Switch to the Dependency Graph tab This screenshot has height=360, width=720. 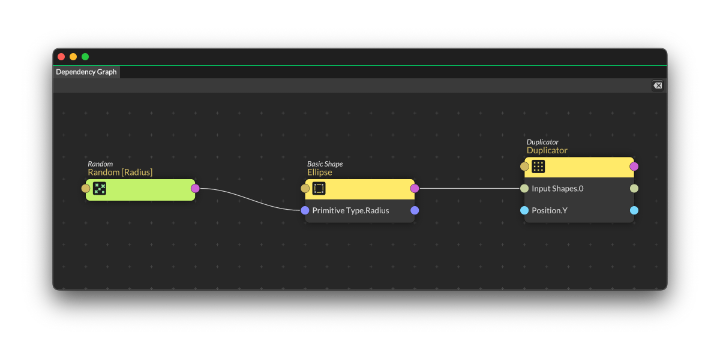86,72
